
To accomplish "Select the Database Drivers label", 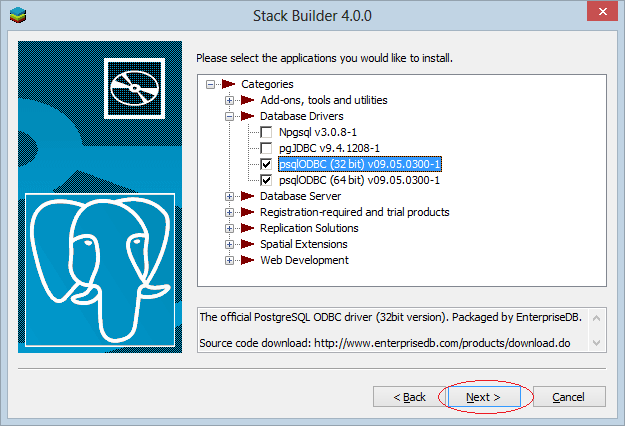I will pos(302,116).
